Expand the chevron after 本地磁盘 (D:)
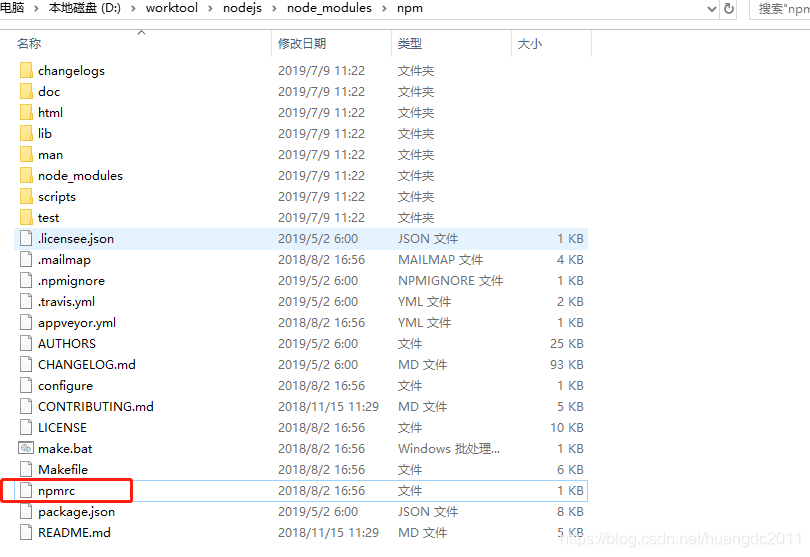810x557 pixels. point(133,8)
